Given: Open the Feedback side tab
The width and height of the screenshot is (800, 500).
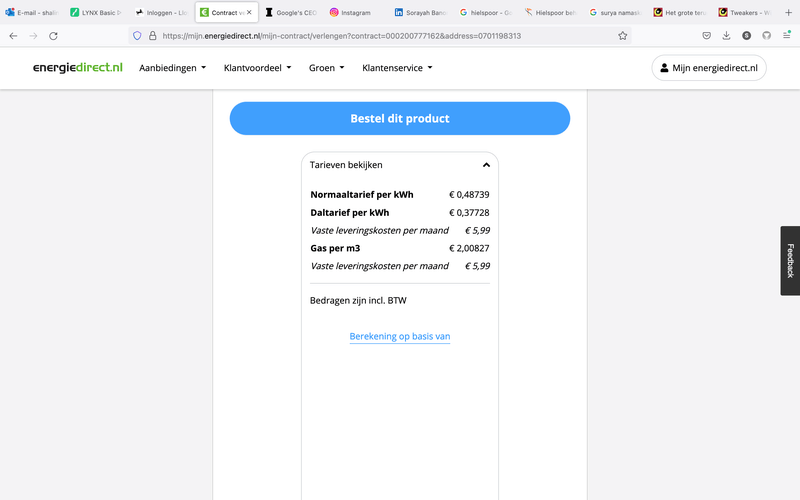Looking at the screenshot, I should coord(790,260).
